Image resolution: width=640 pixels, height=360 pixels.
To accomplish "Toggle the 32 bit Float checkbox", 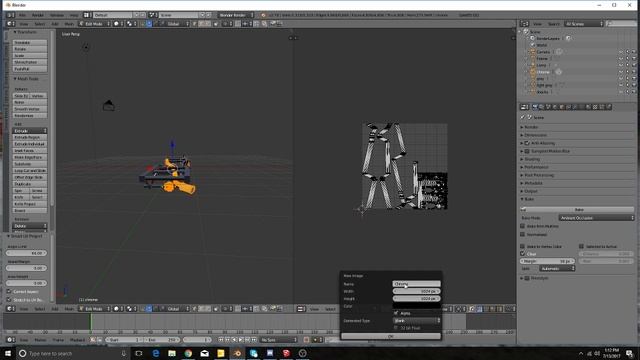I will [396, 328].
